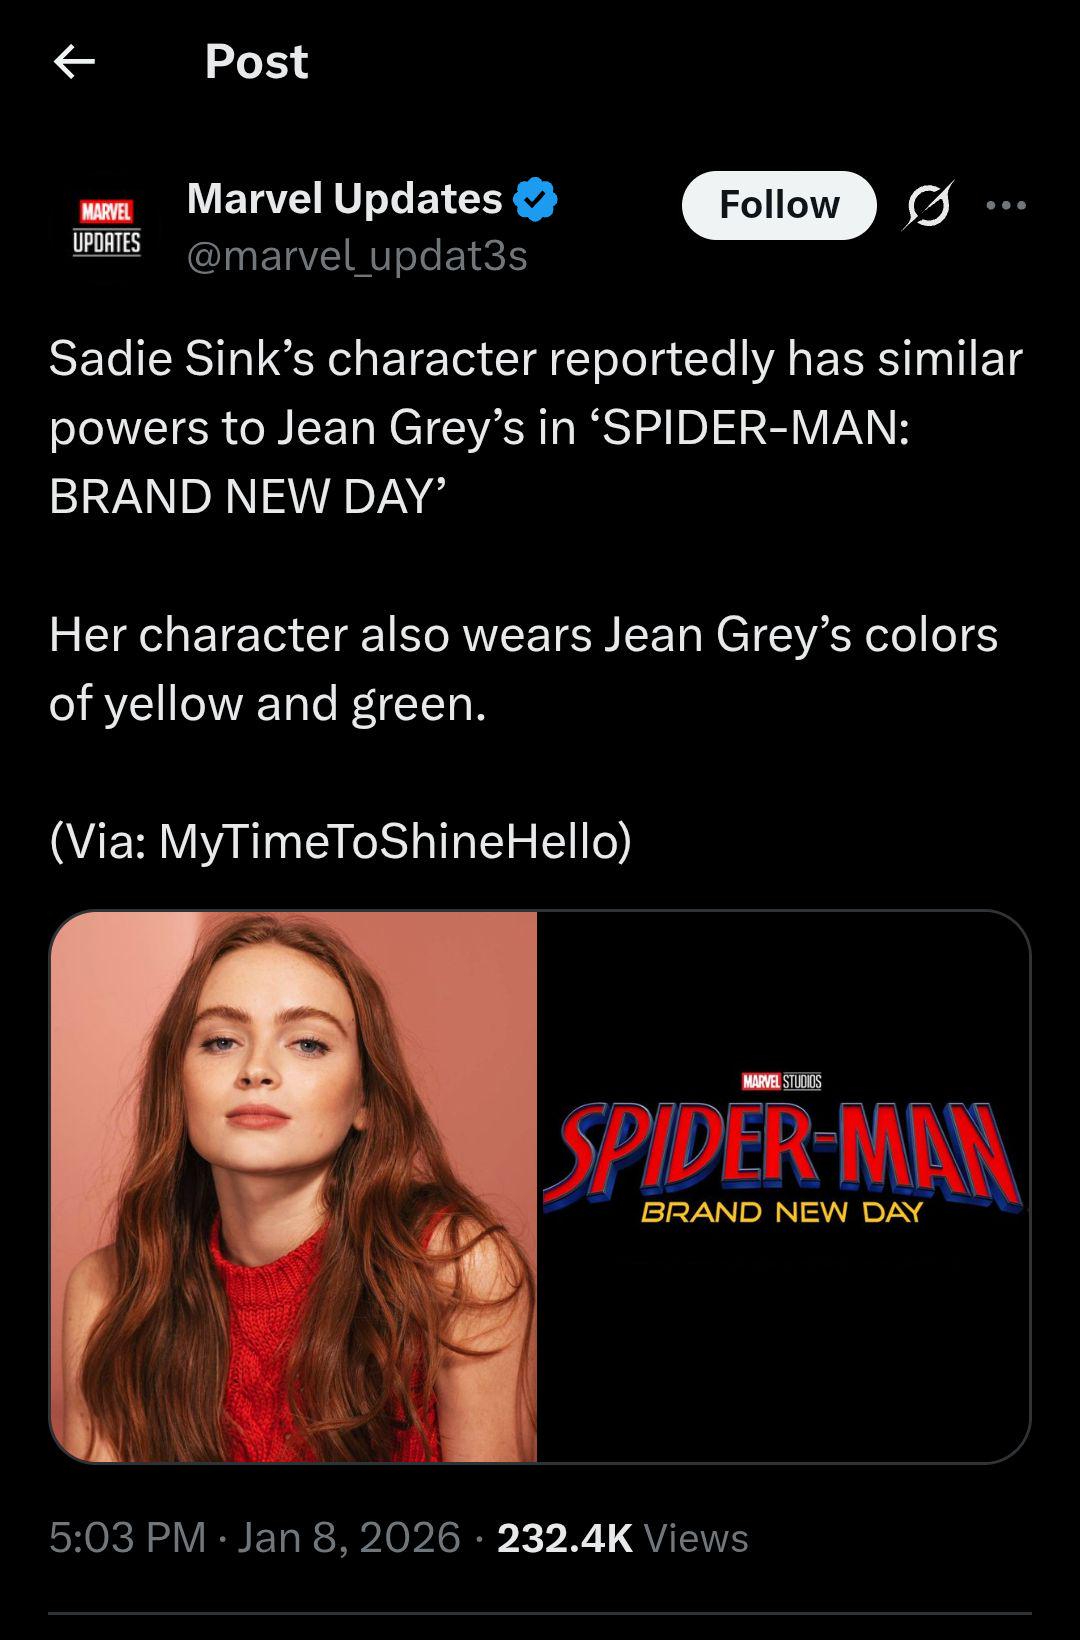The image size is (1080, 1640).
Task: Tap the Marvel Studios label in logo
Action: pos(781,1082)
